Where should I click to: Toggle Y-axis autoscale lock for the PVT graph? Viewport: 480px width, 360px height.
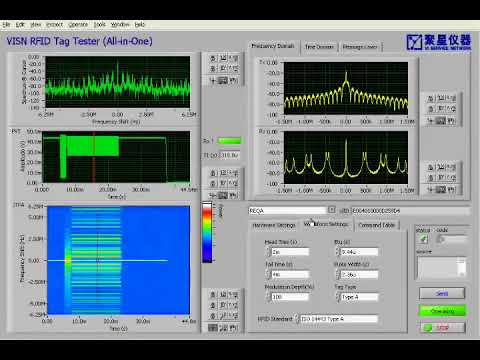213,183
